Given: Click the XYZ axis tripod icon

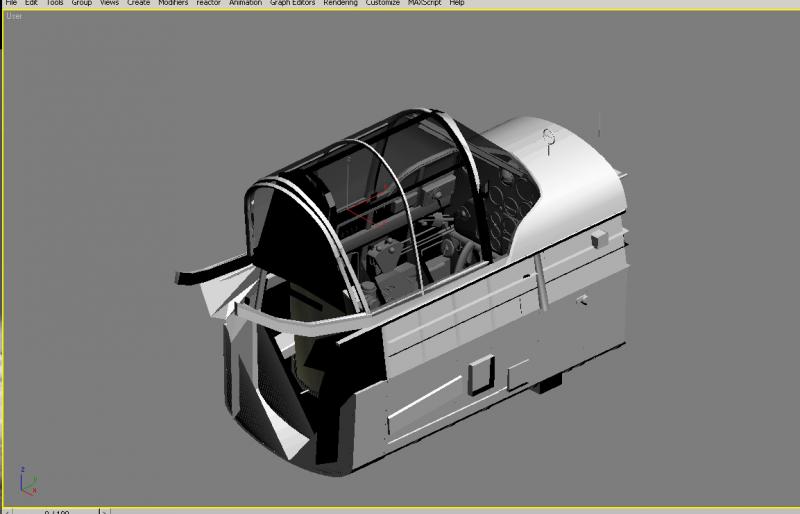Looking at the screenshot, I should coord(28,480).
